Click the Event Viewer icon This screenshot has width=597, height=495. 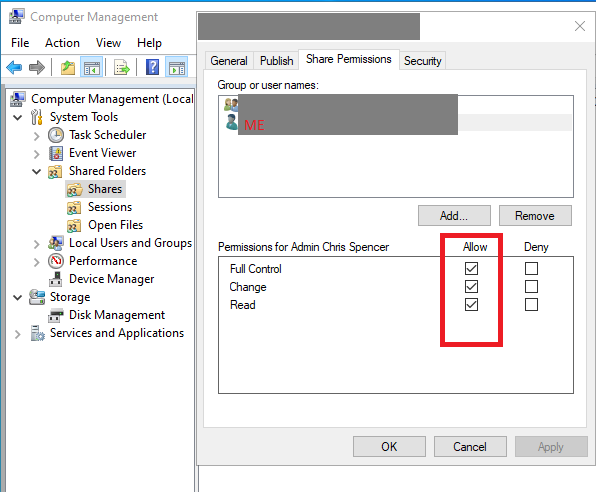click(56, 153)
